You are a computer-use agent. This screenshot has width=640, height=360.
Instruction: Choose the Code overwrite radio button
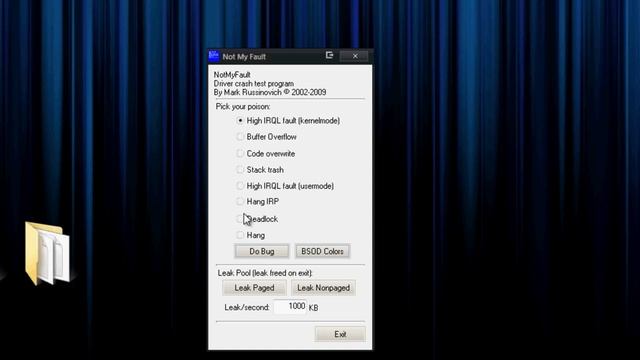(240, 153)
